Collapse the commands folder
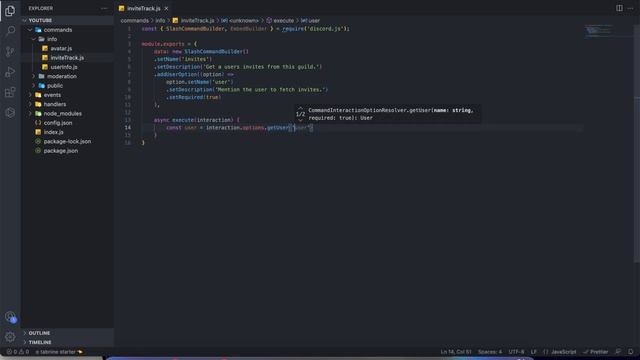 (x=67, y=30)
